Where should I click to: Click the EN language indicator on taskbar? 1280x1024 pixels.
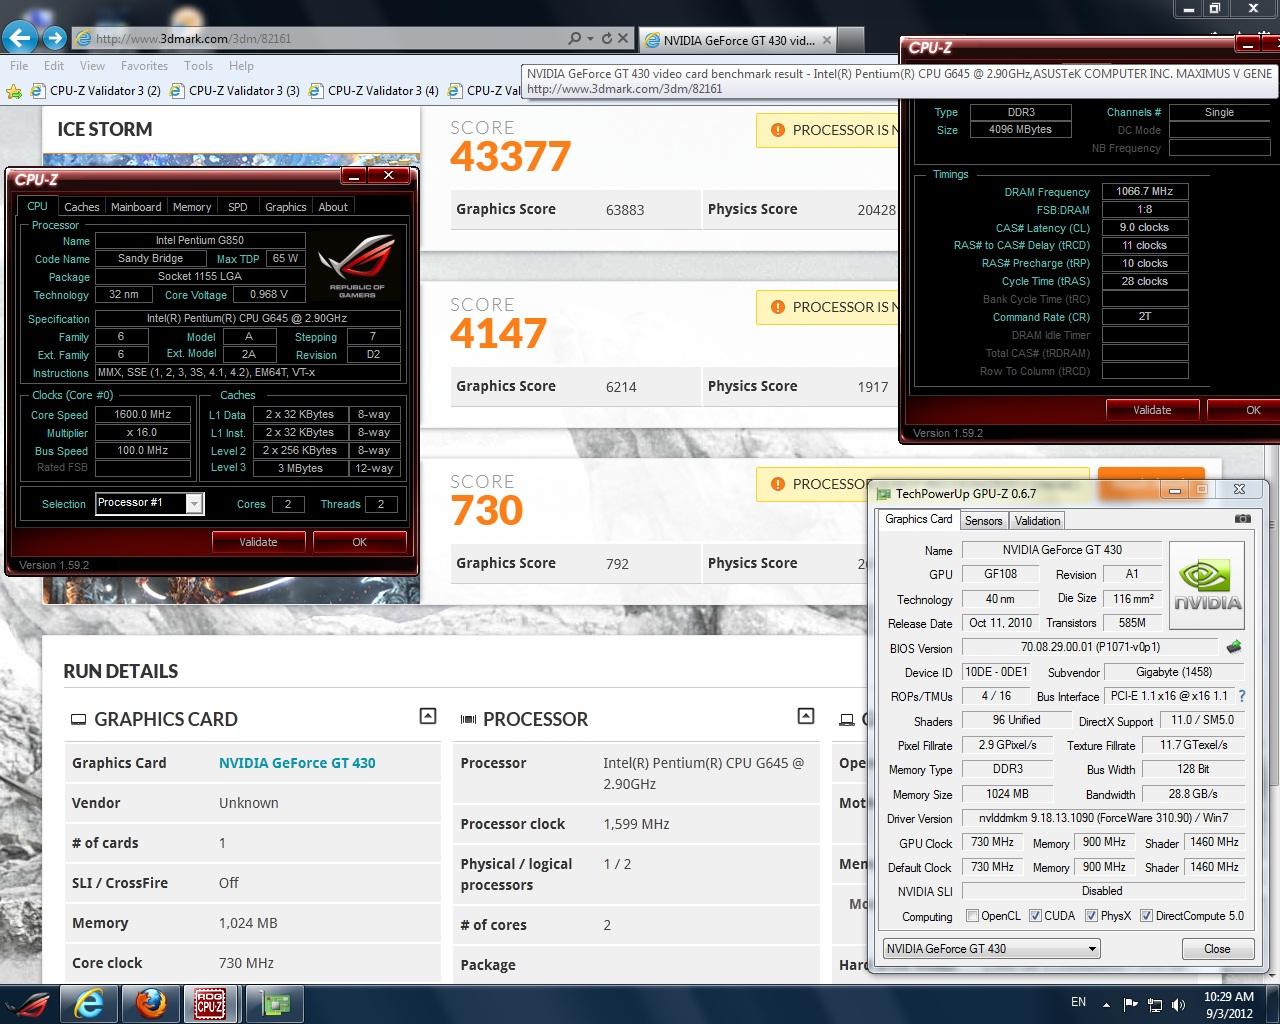pyautogui.click(x=1078, y=1002)
